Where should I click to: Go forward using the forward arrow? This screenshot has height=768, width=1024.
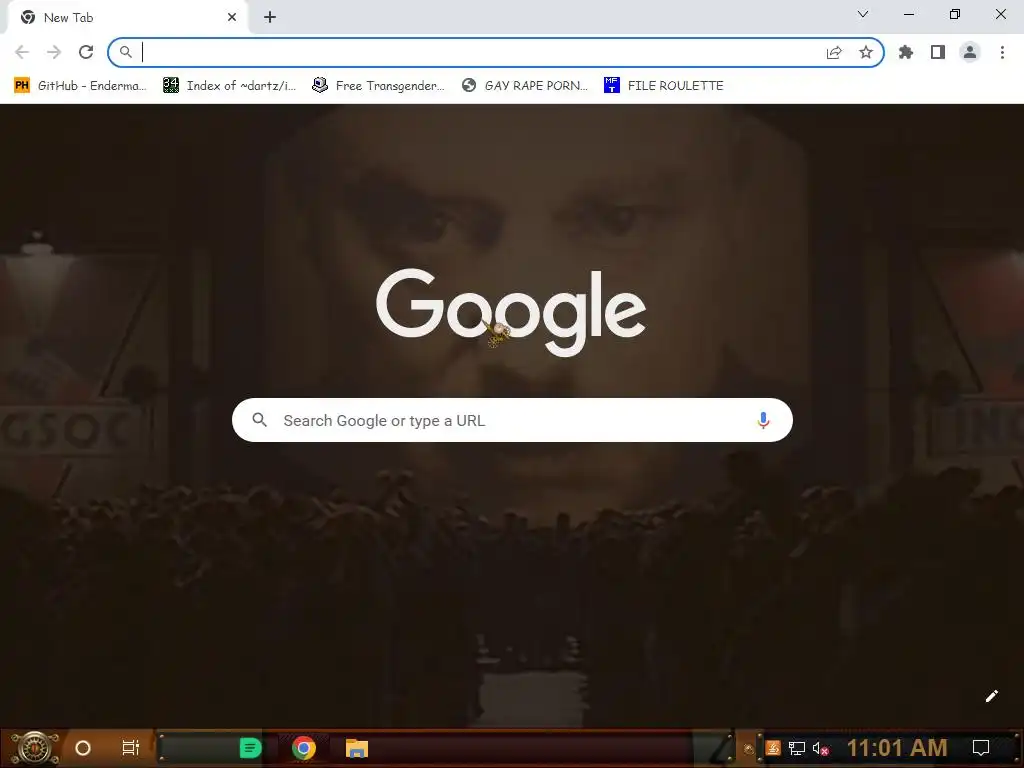click(54, 52)
